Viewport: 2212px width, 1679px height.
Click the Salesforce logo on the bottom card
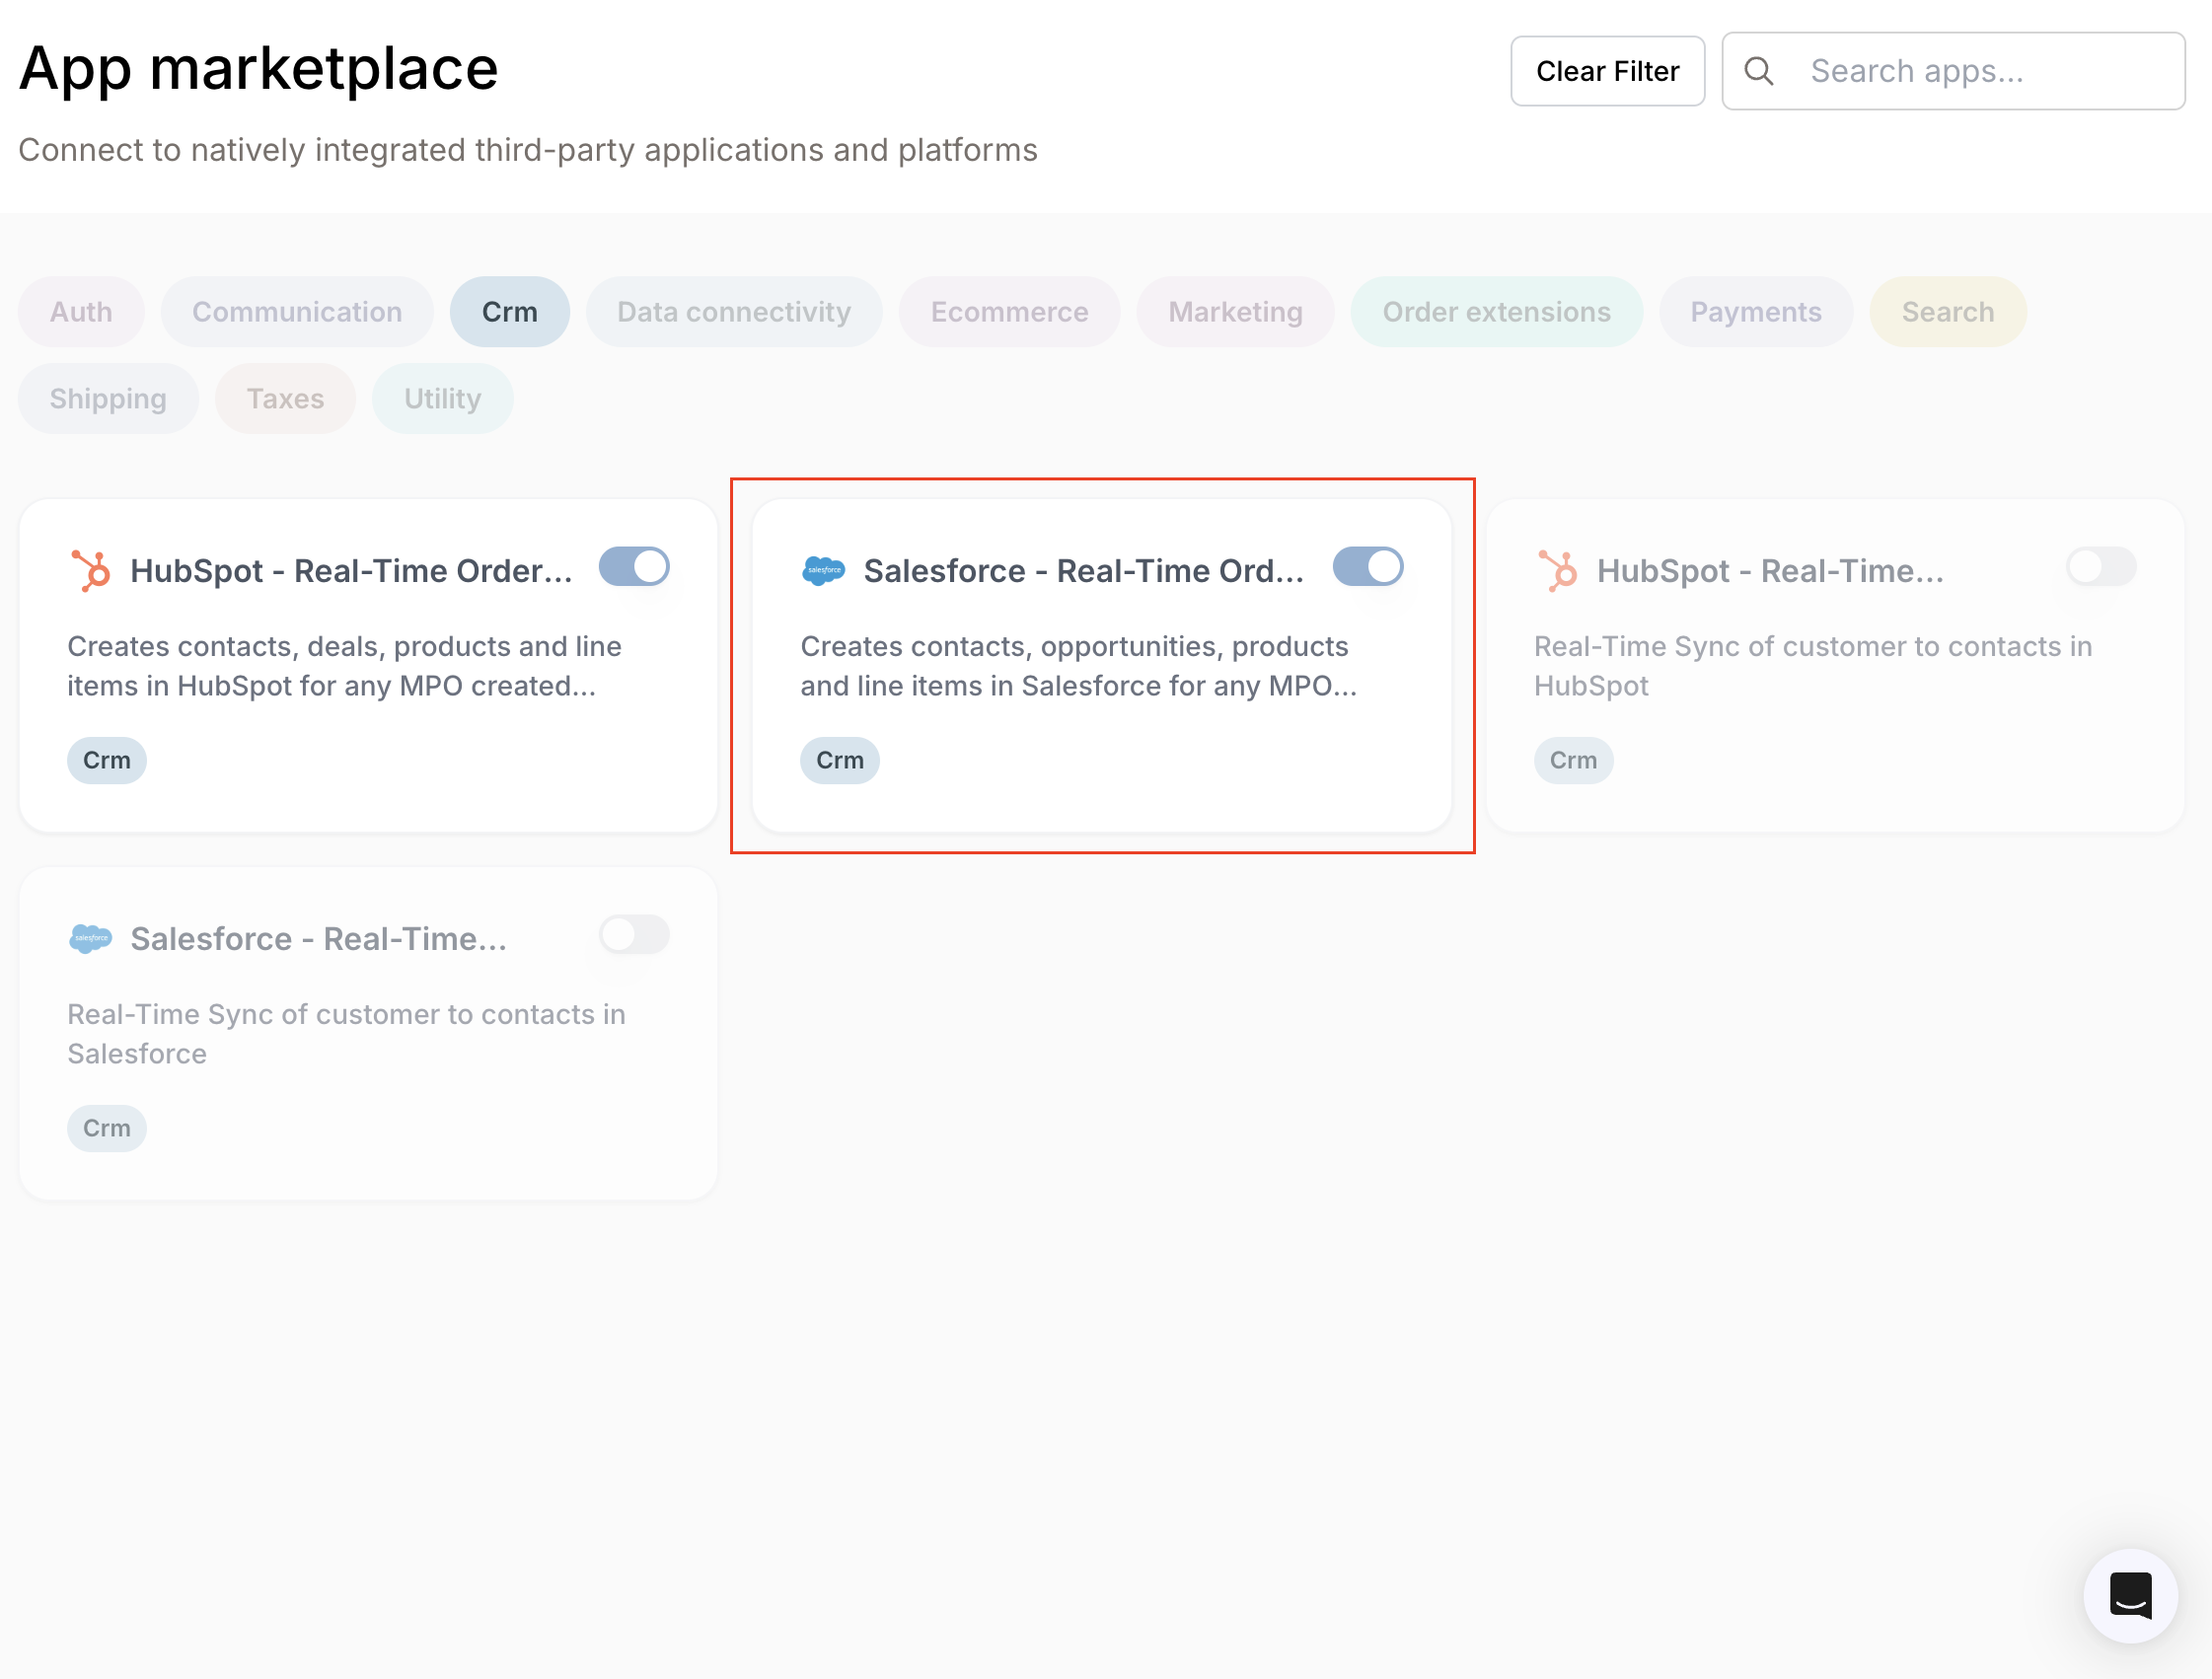click(92, 937)
